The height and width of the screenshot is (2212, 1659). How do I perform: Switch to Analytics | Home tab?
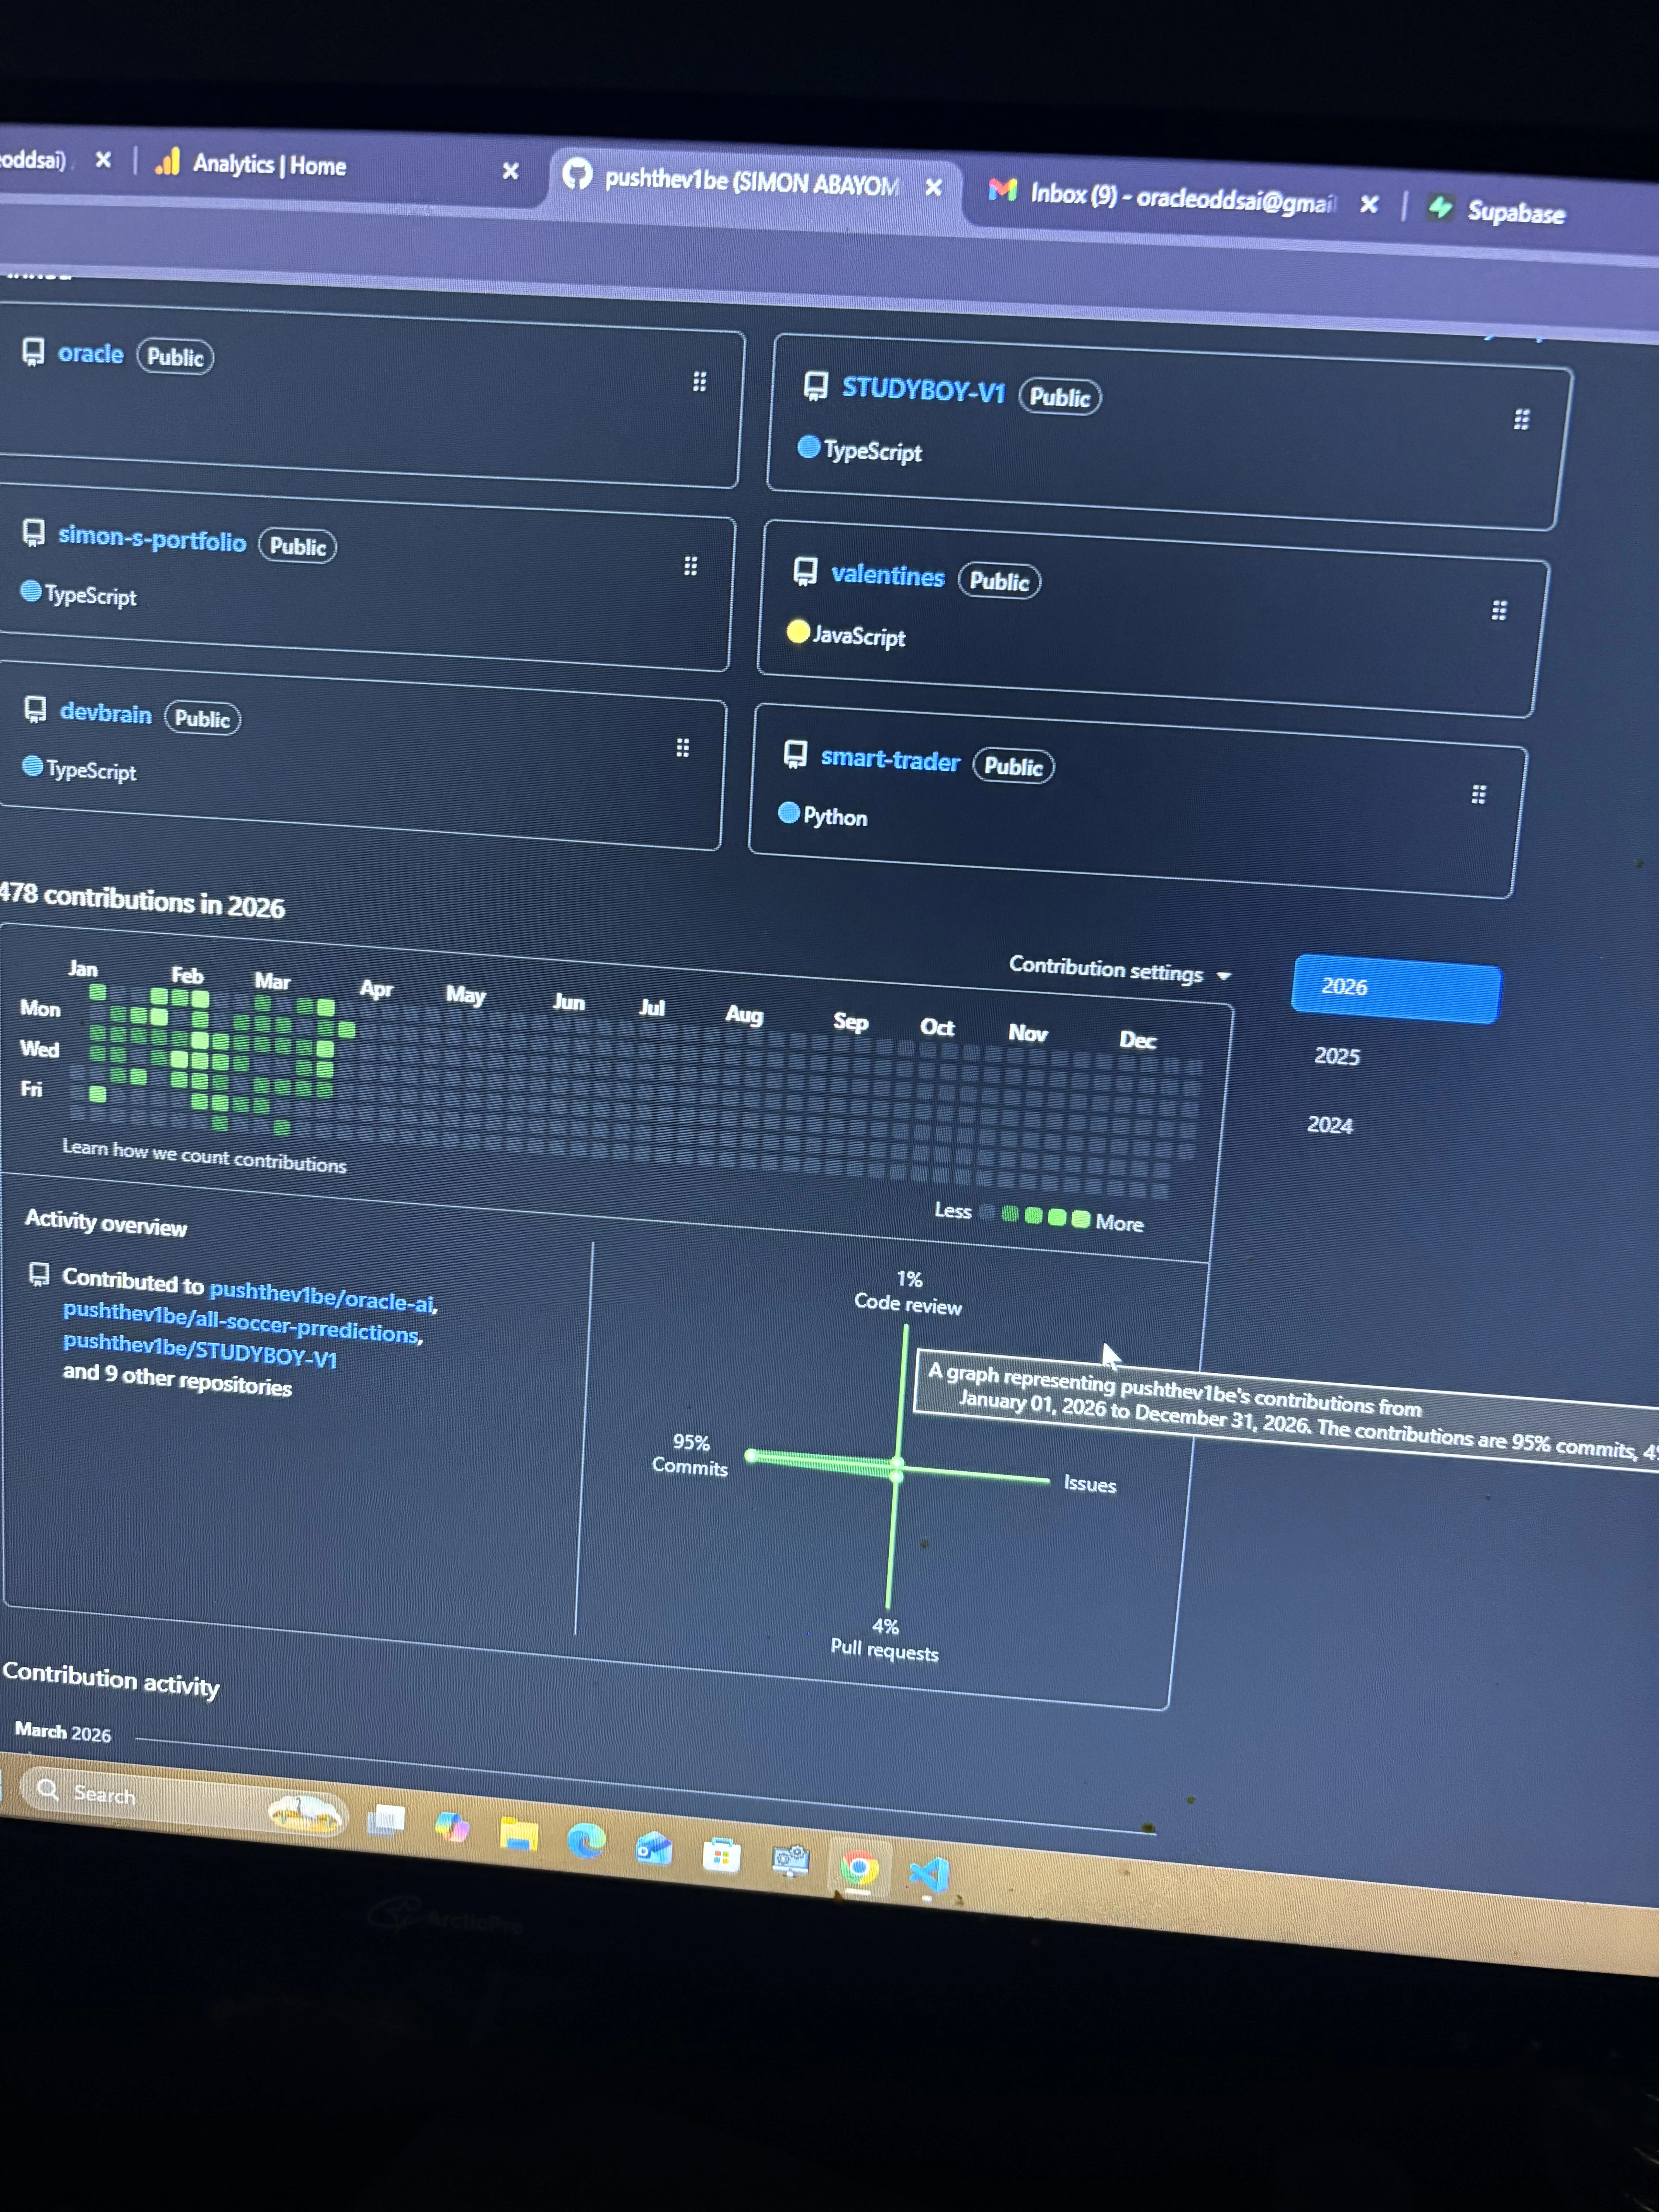coord(269,165)
